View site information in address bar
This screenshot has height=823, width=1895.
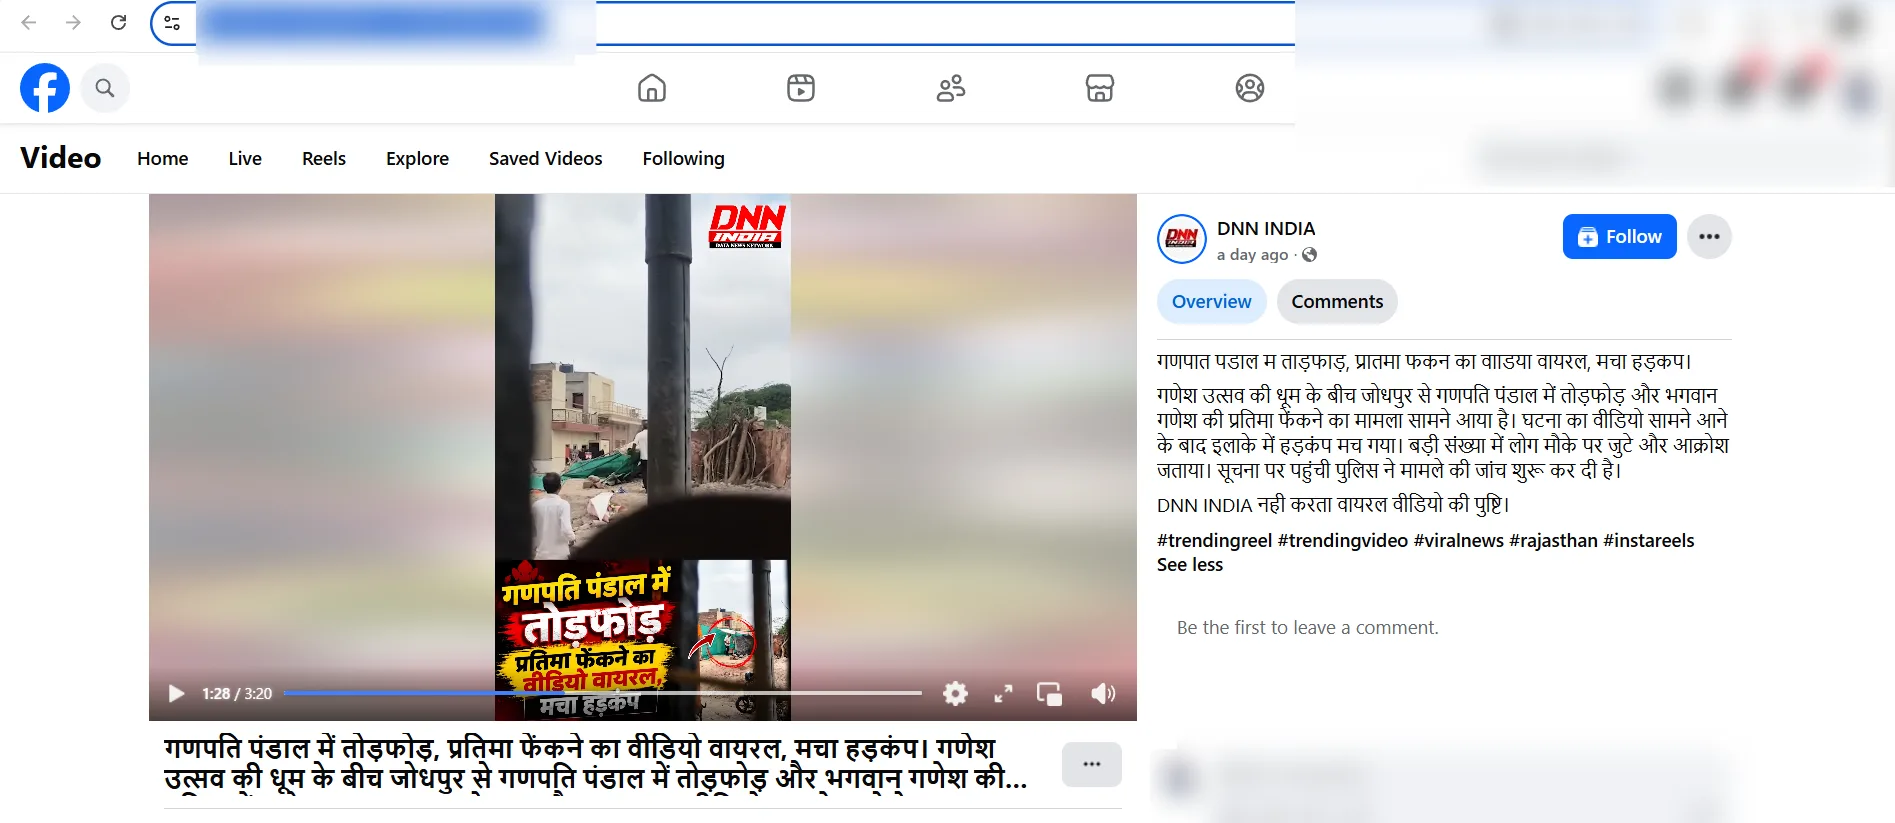172,23
